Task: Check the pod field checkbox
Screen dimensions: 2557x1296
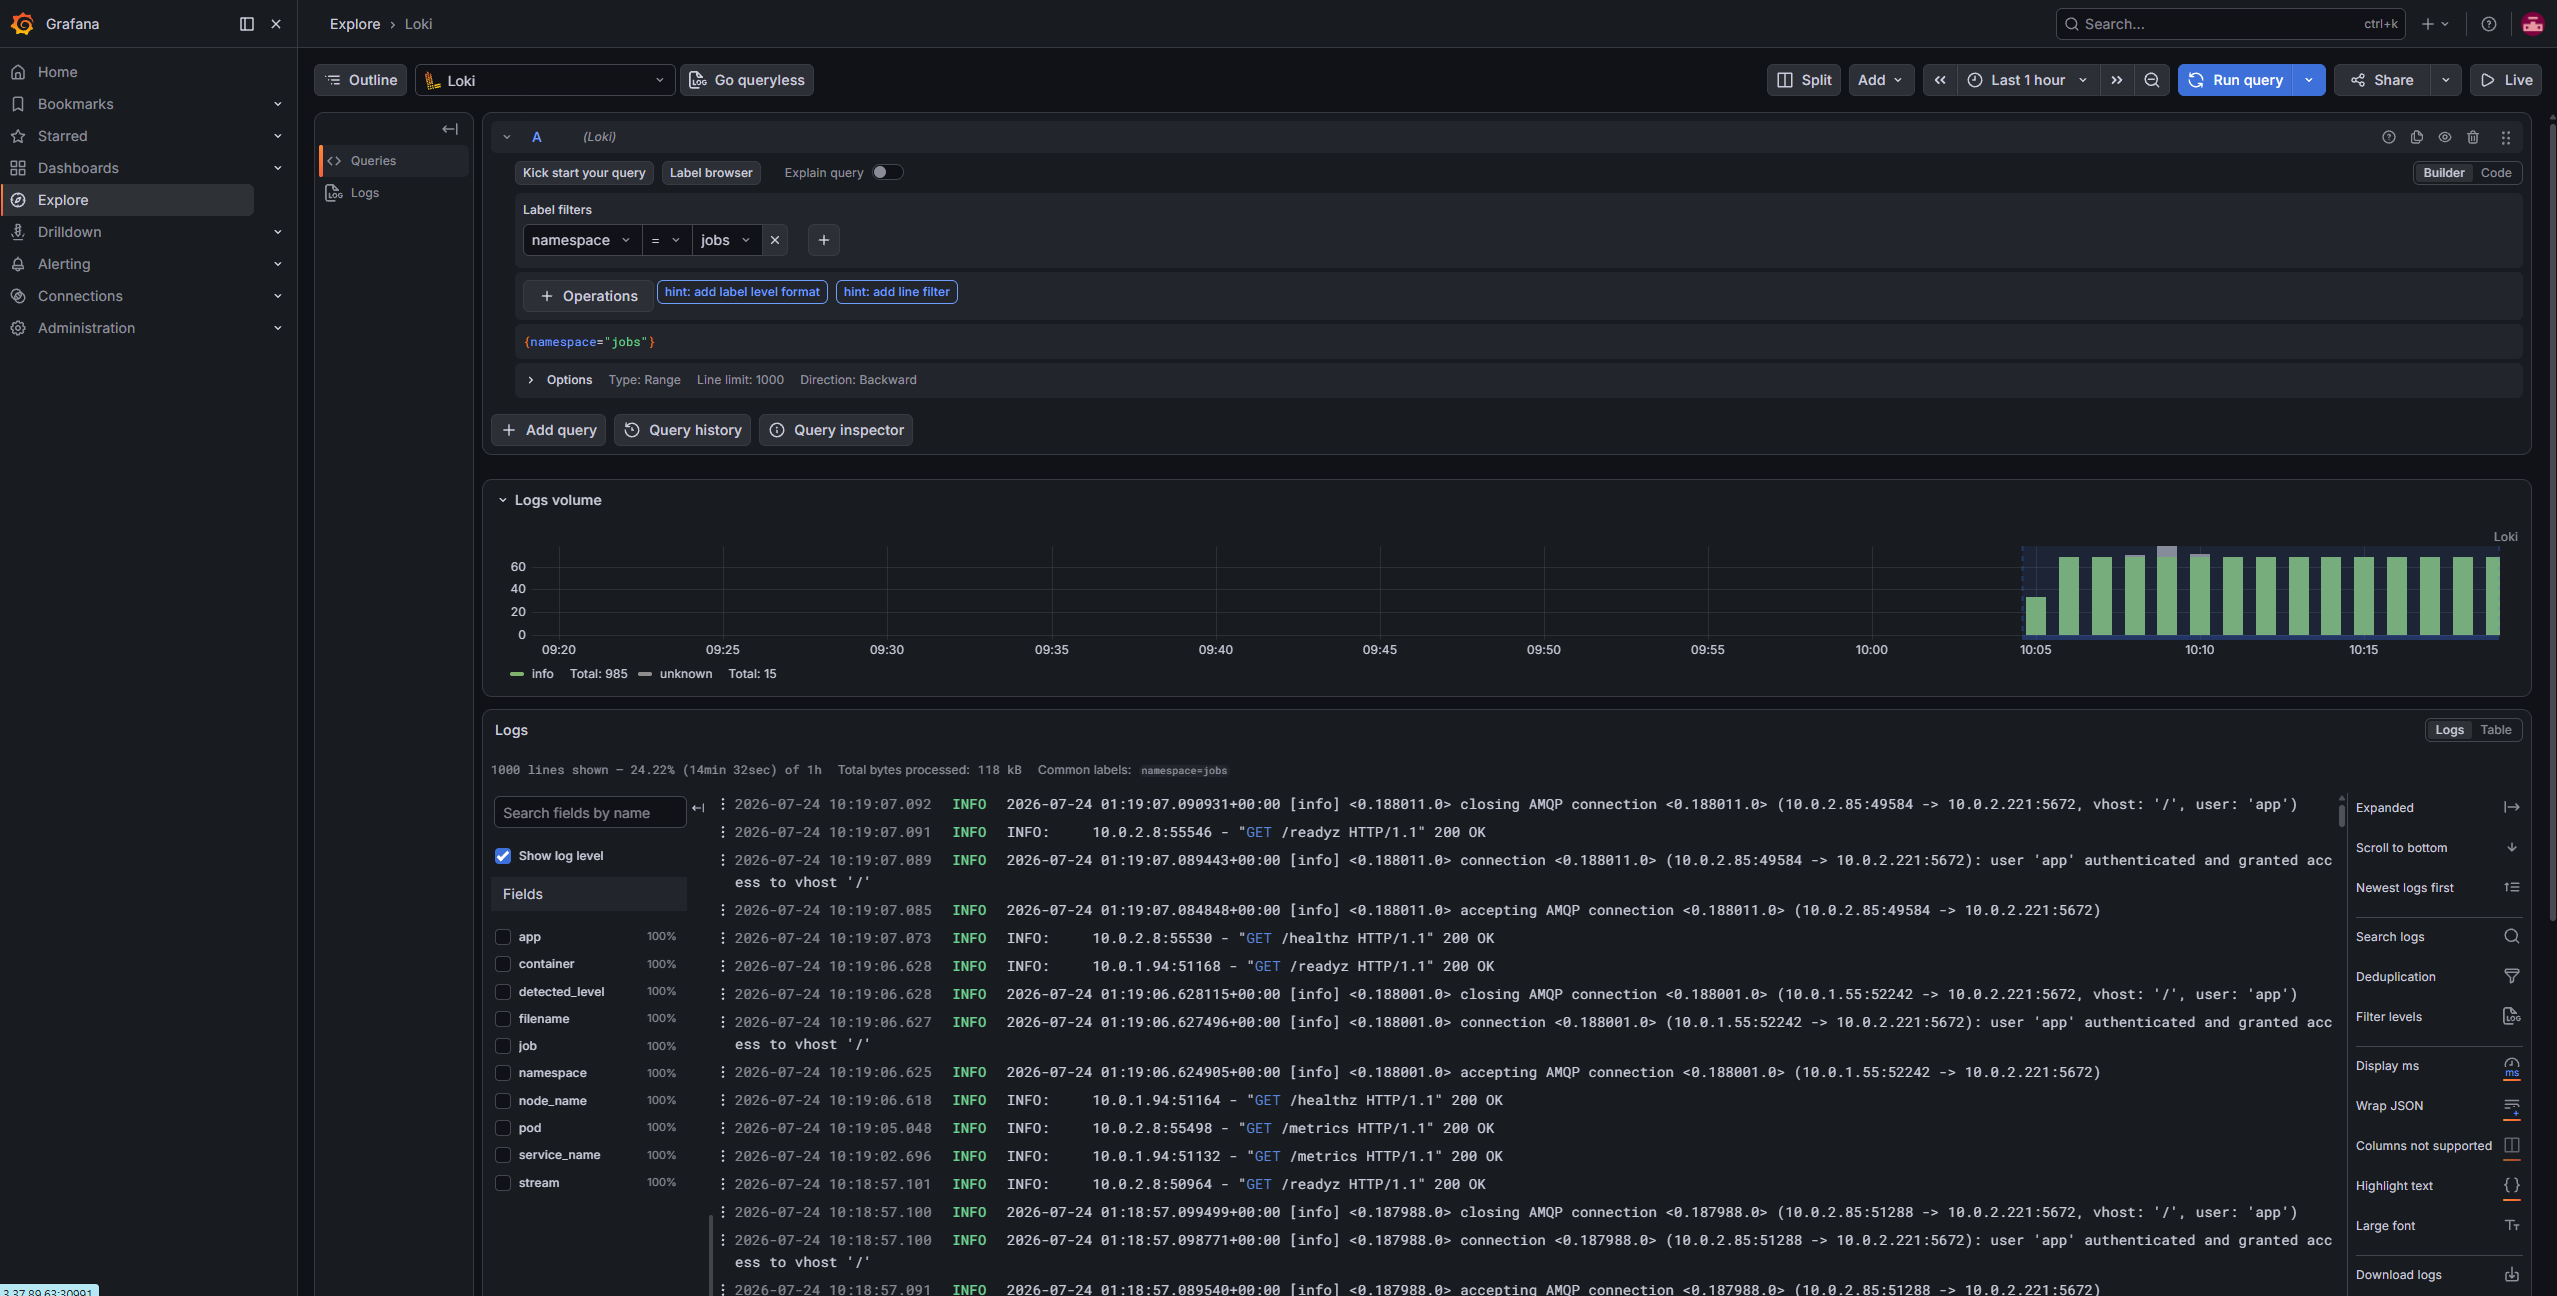Action: click(x=503, y=1128)
